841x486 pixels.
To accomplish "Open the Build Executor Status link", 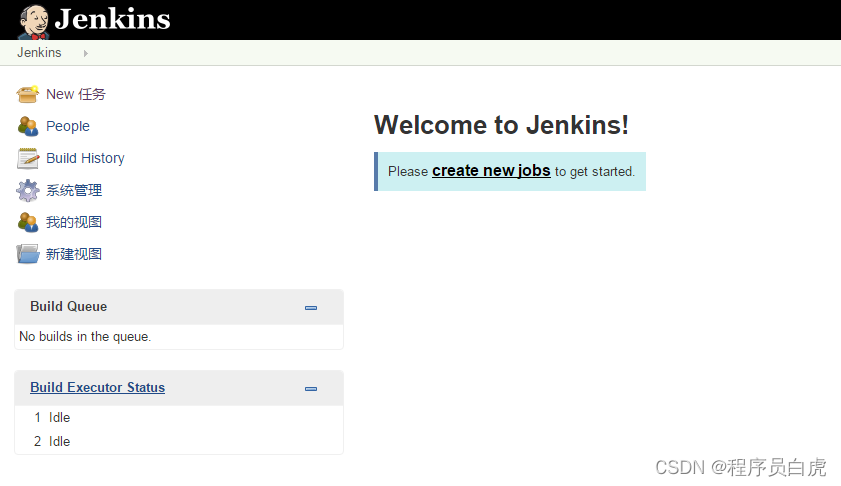I will click(98, 387).
